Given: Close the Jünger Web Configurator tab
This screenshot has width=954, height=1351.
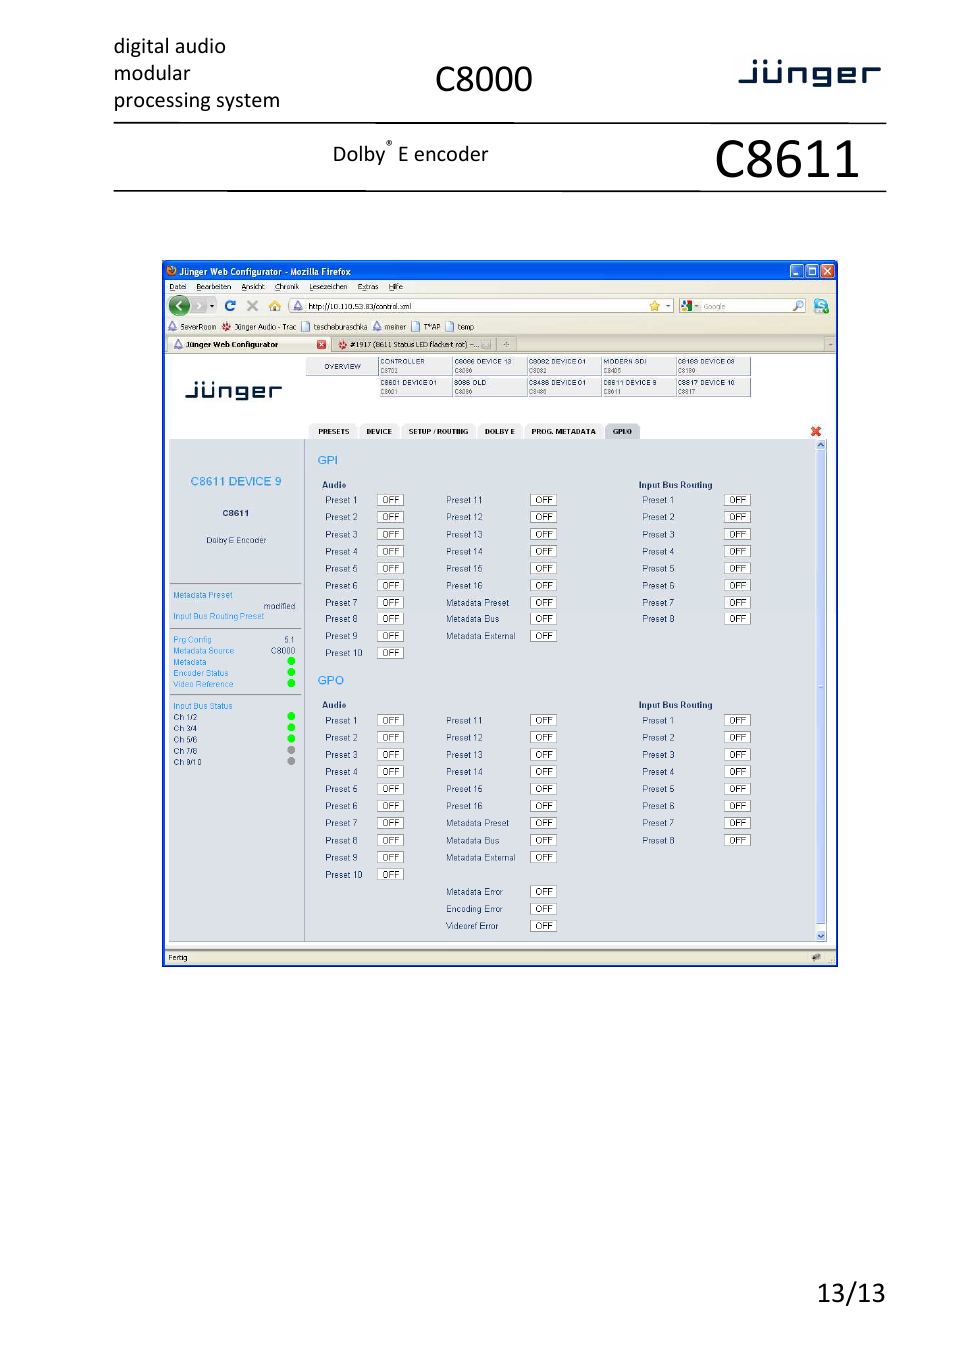Looking at the screenshot, I should (321, 344).
